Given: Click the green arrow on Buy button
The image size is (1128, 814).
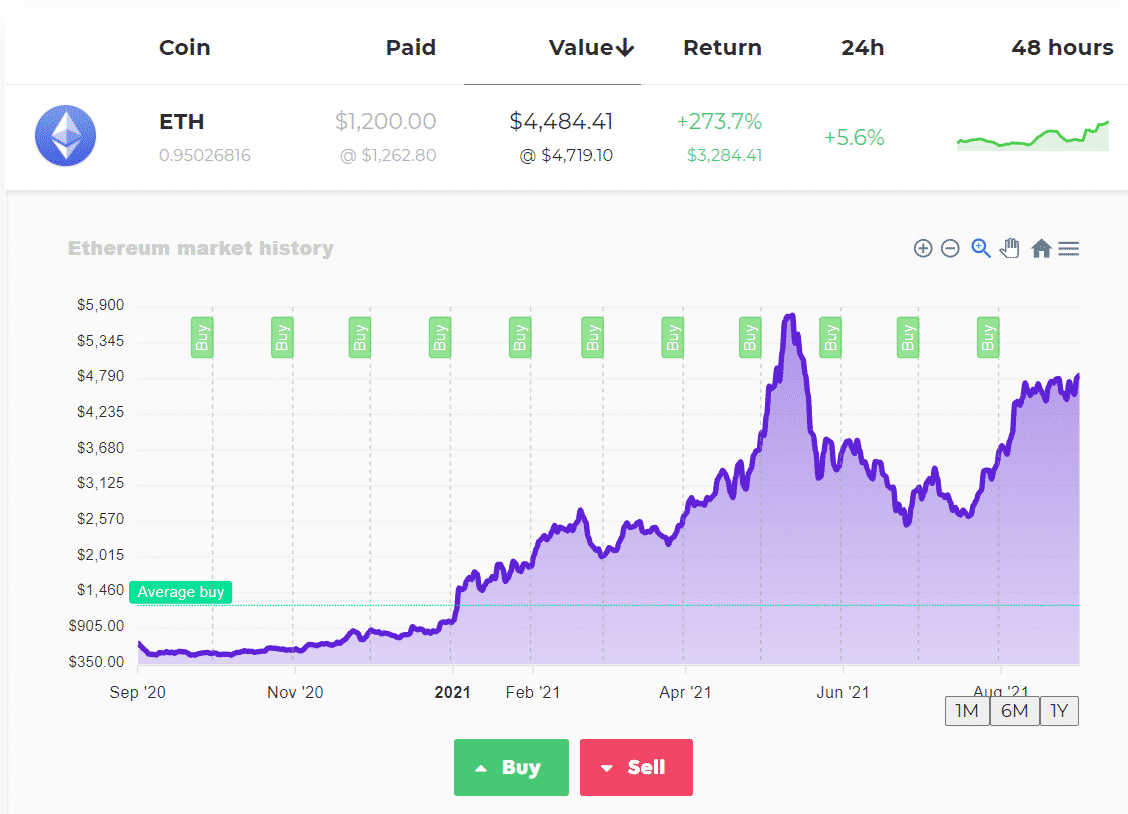Looking at the screenshot, I should tap(481, 768).
